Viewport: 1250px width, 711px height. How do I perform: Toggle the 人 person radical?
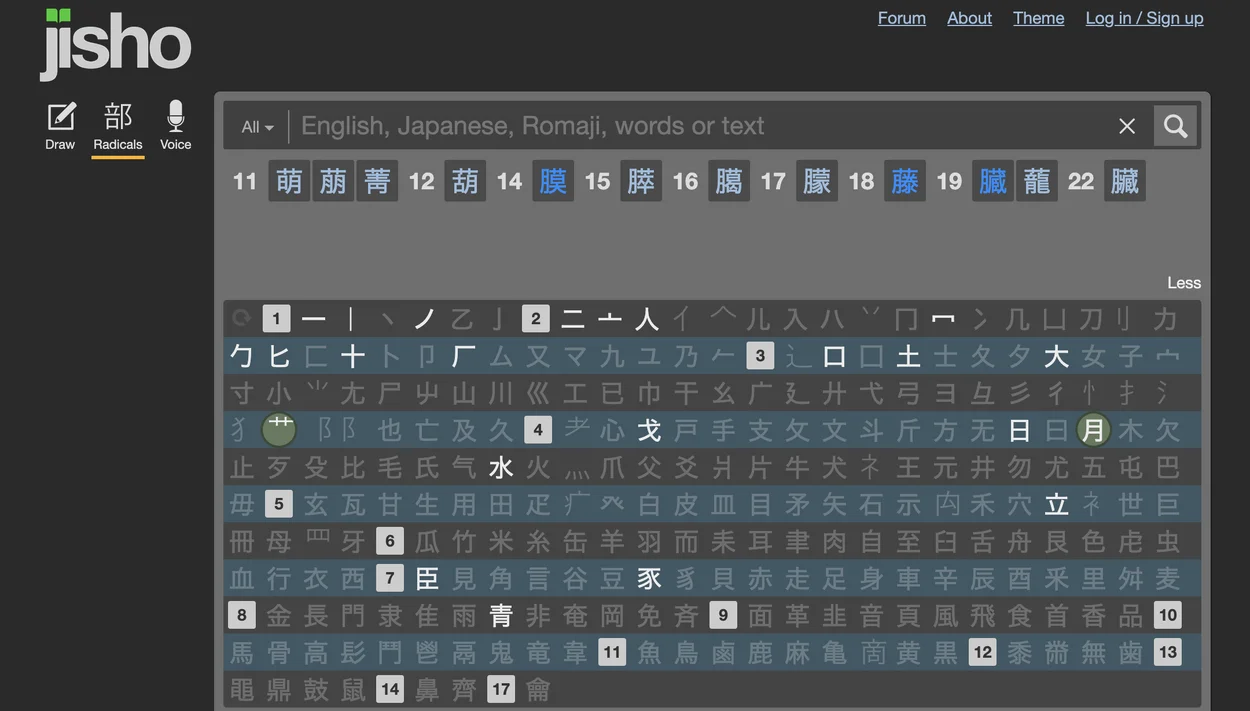click(647, 319)
